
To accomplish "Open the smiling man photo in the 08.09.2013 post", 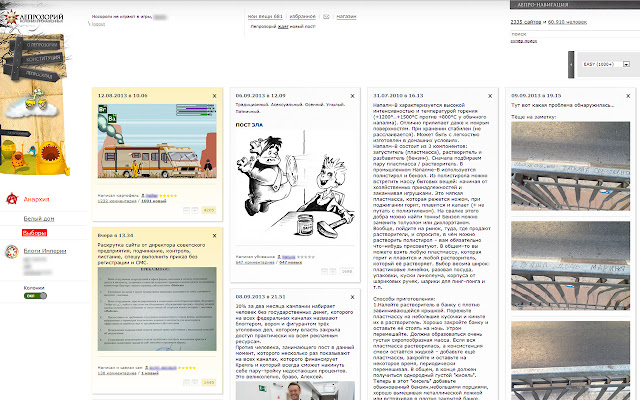I will [x=295, y=391].
